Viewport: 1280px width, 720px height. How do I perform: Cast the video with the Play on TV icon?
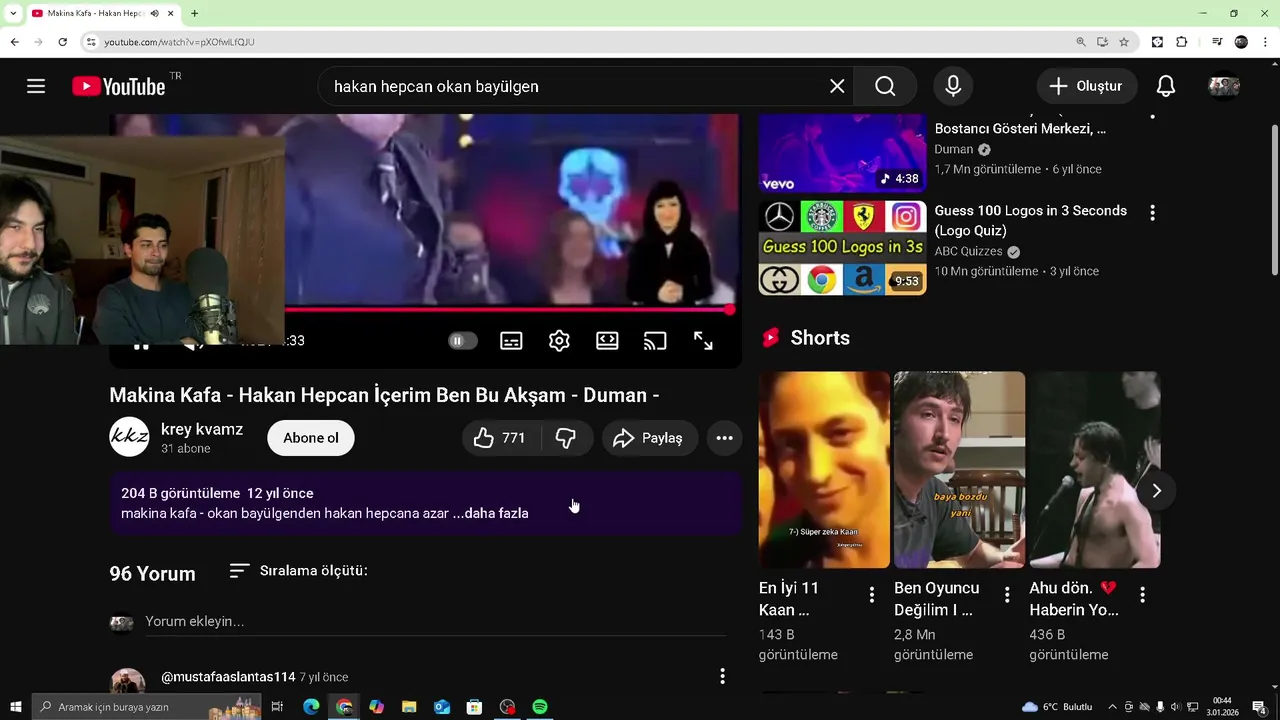[x=655, y=341]
